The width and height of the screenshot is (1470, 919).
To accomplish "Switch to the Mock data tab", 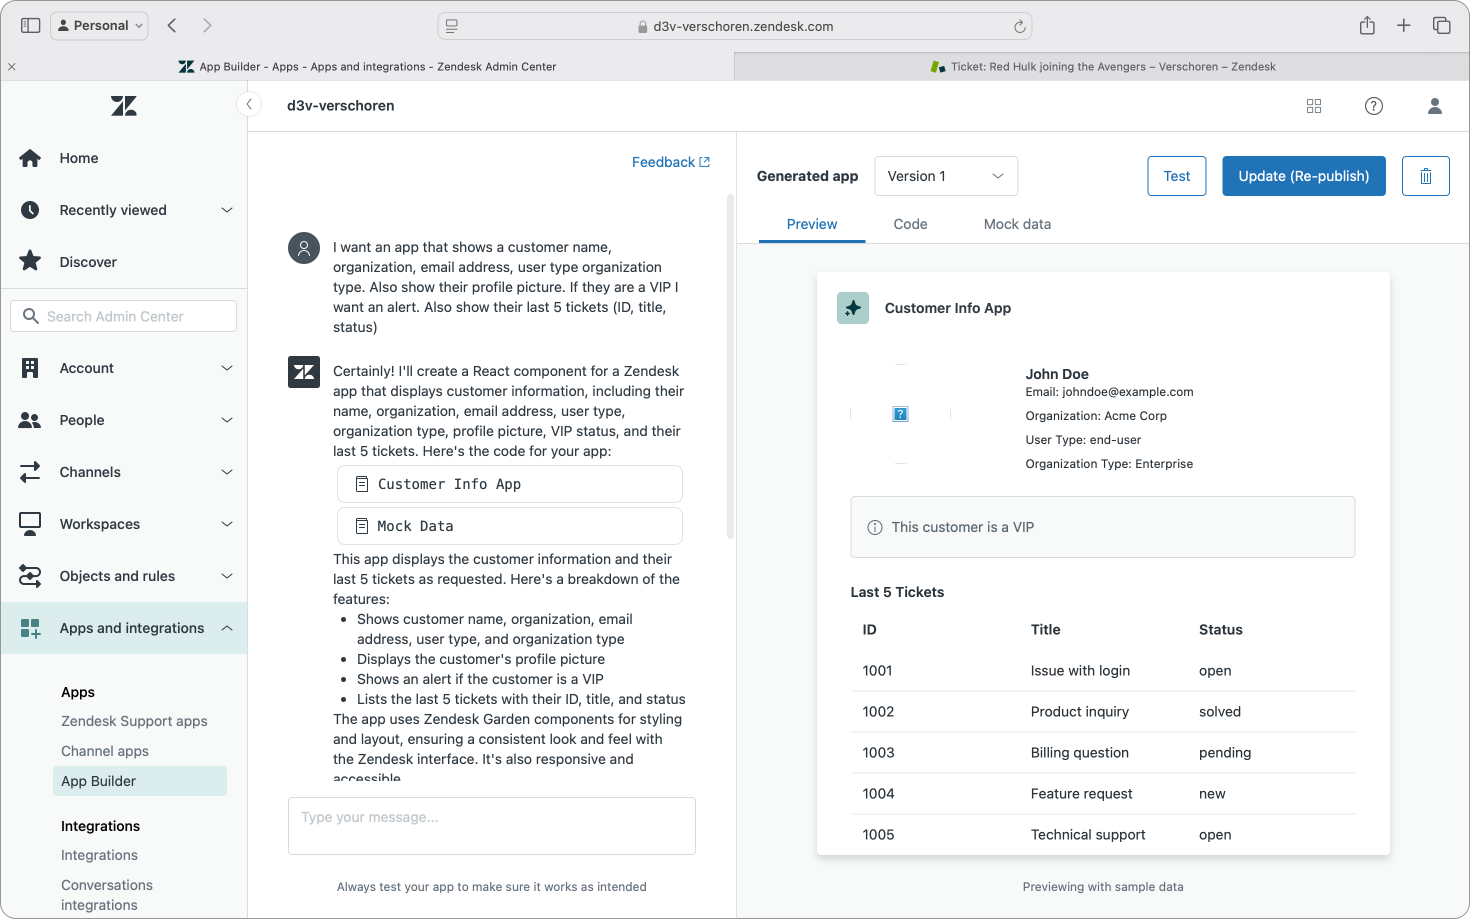I will [1017, 224].
